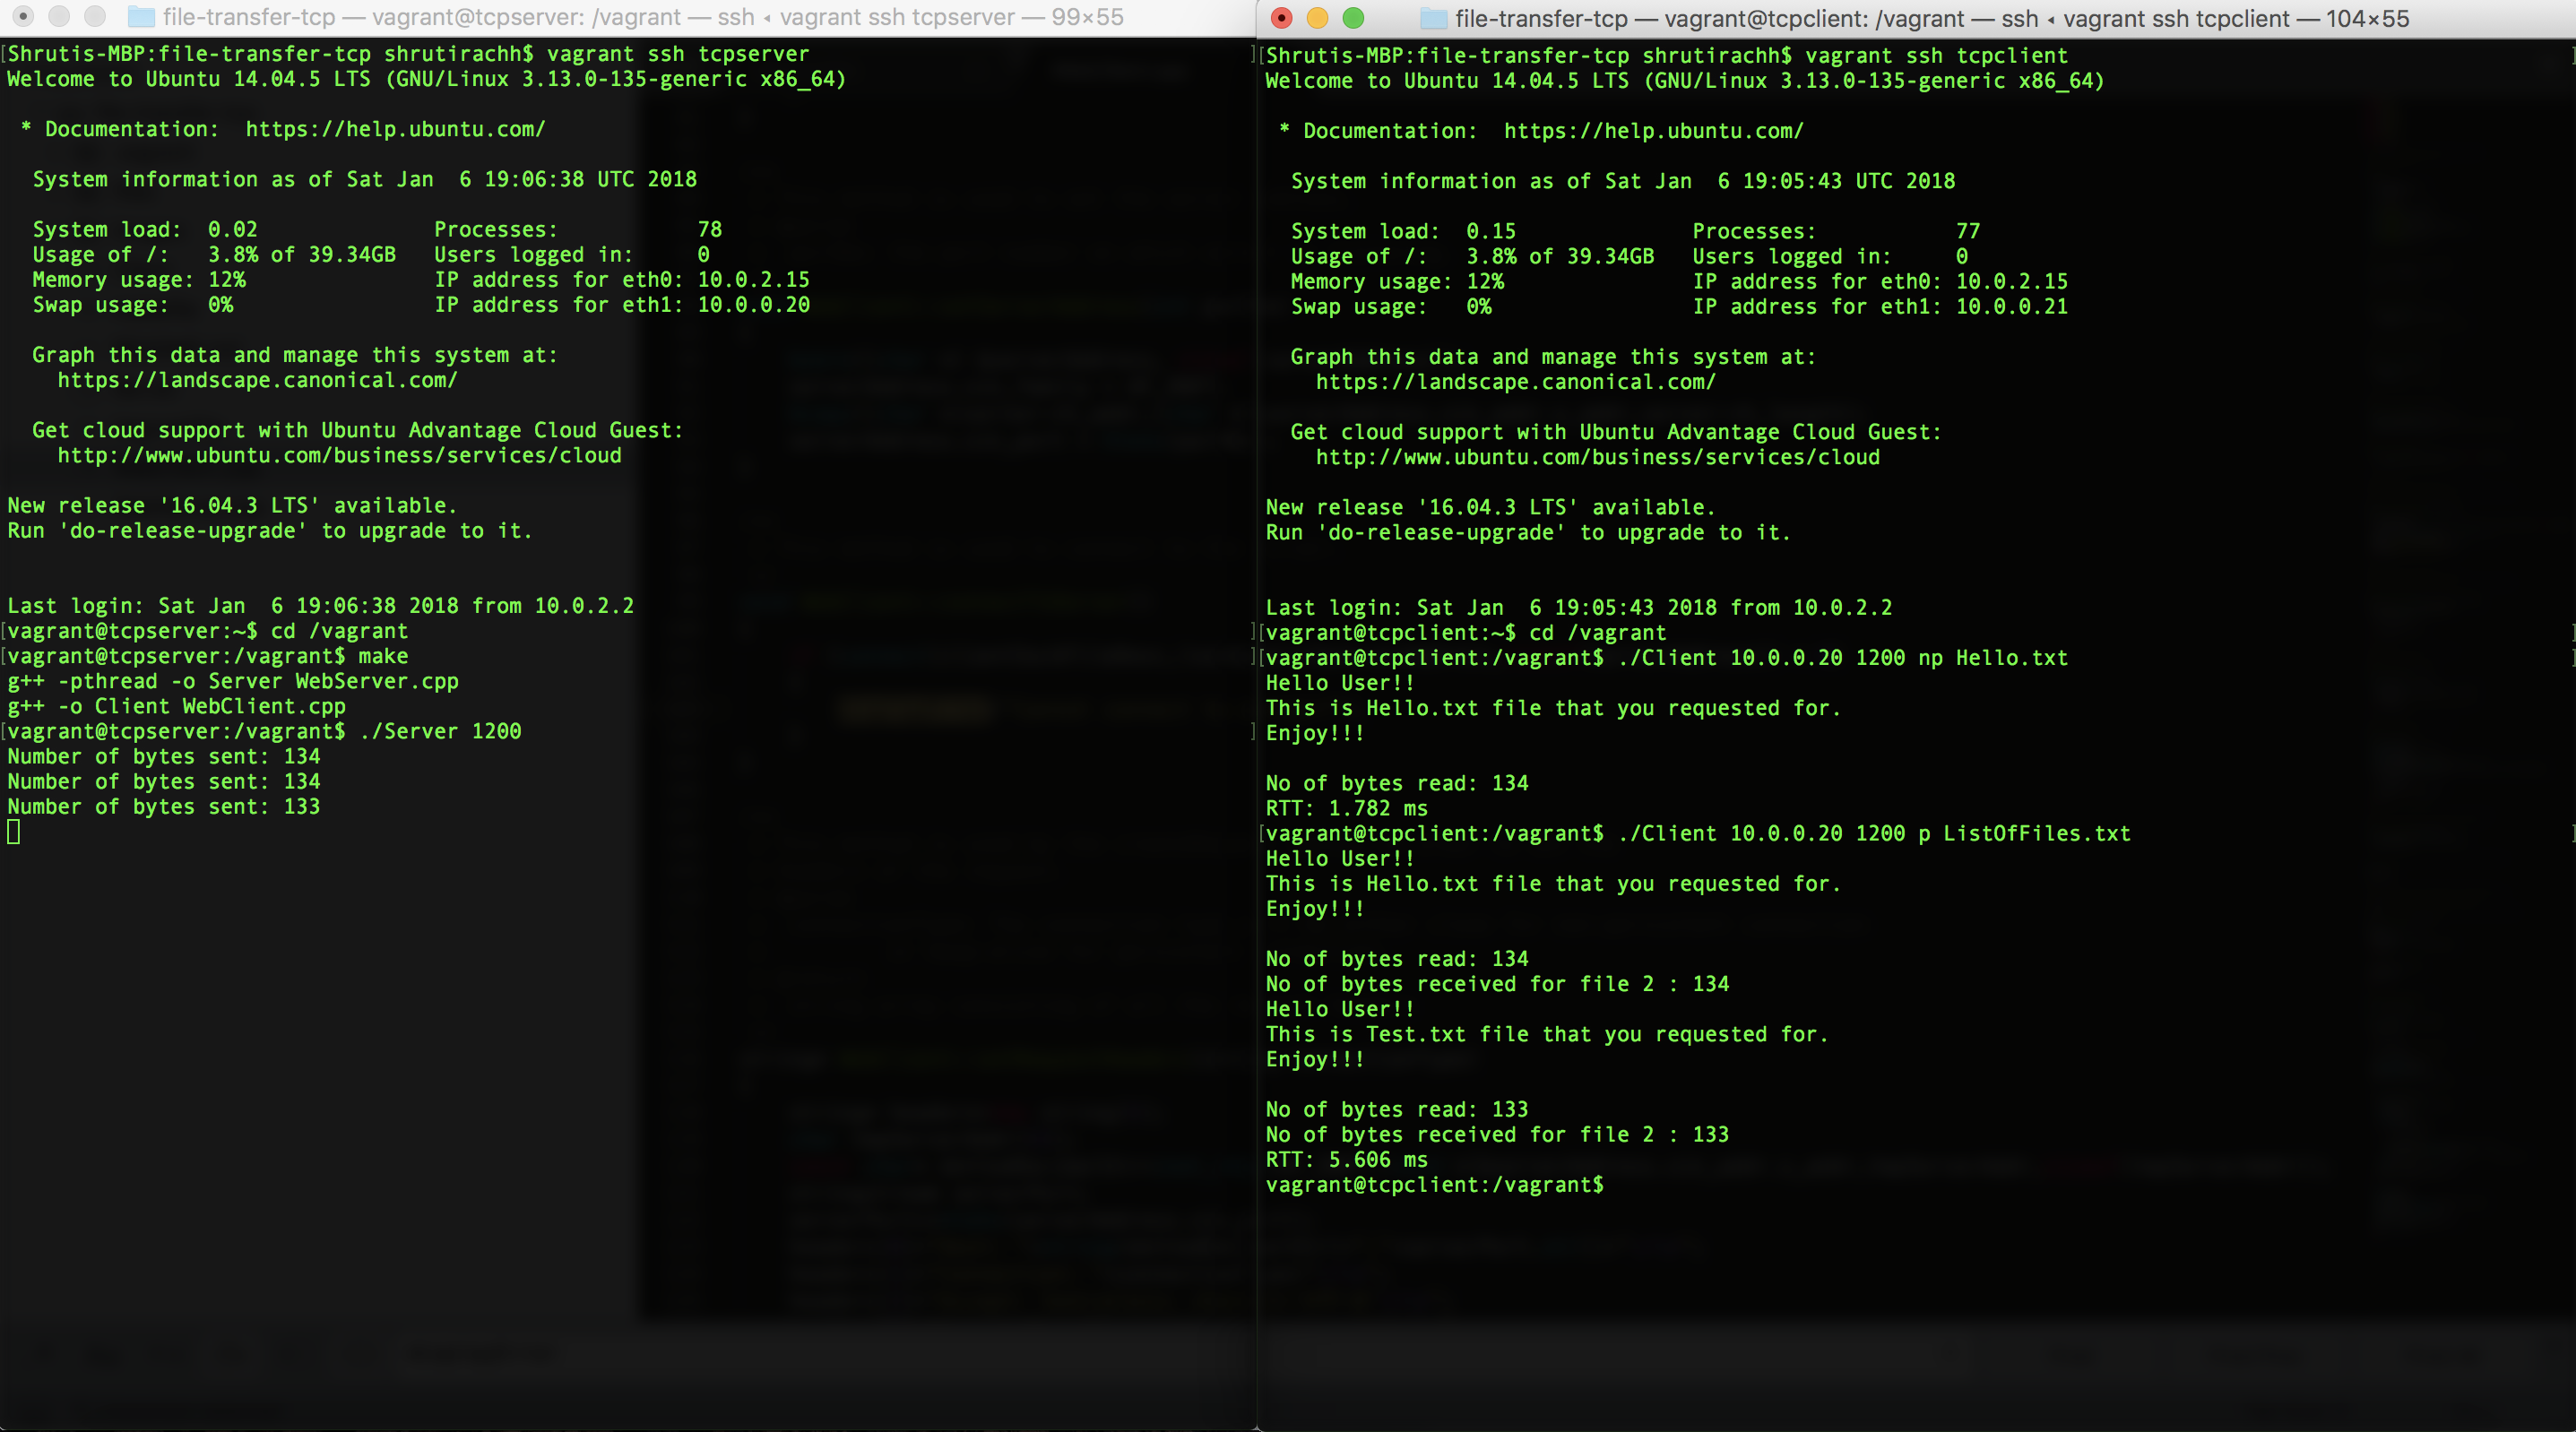Click 'g++ -pthread -o Server WebServer.cpp' line

coord(233,681)
